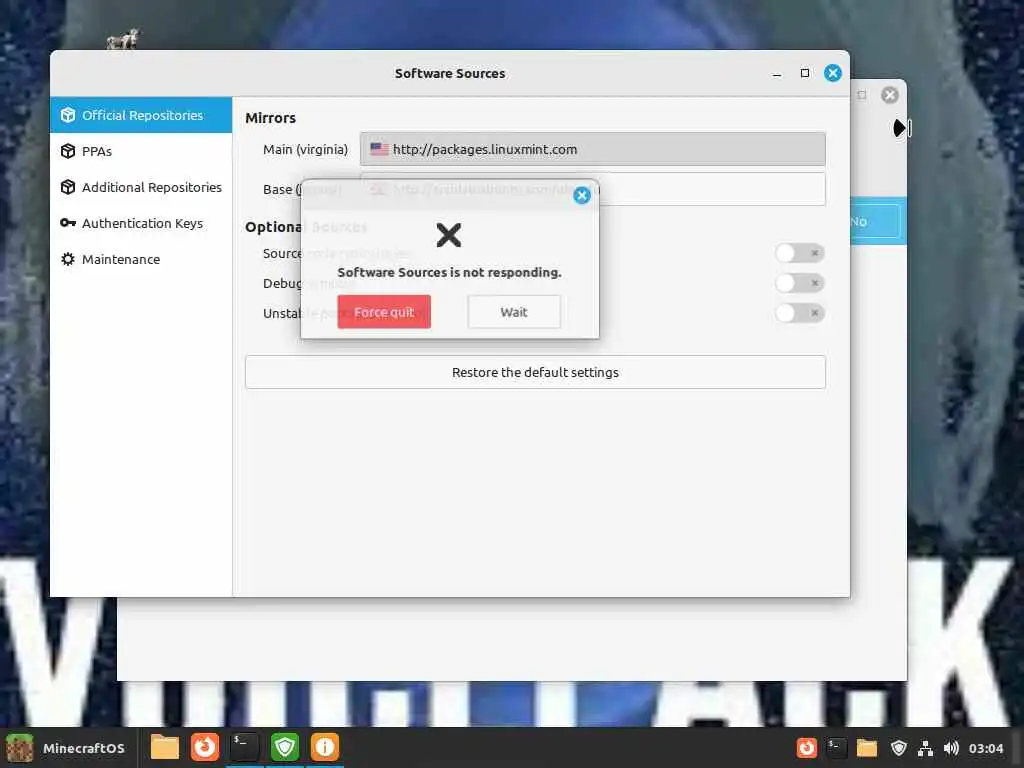Image resolution: width=1024 pixels, height=768 pixels.
Task: Select Official Repositories in sidebar
Action: pyautogui.click(x=140, y=115)
